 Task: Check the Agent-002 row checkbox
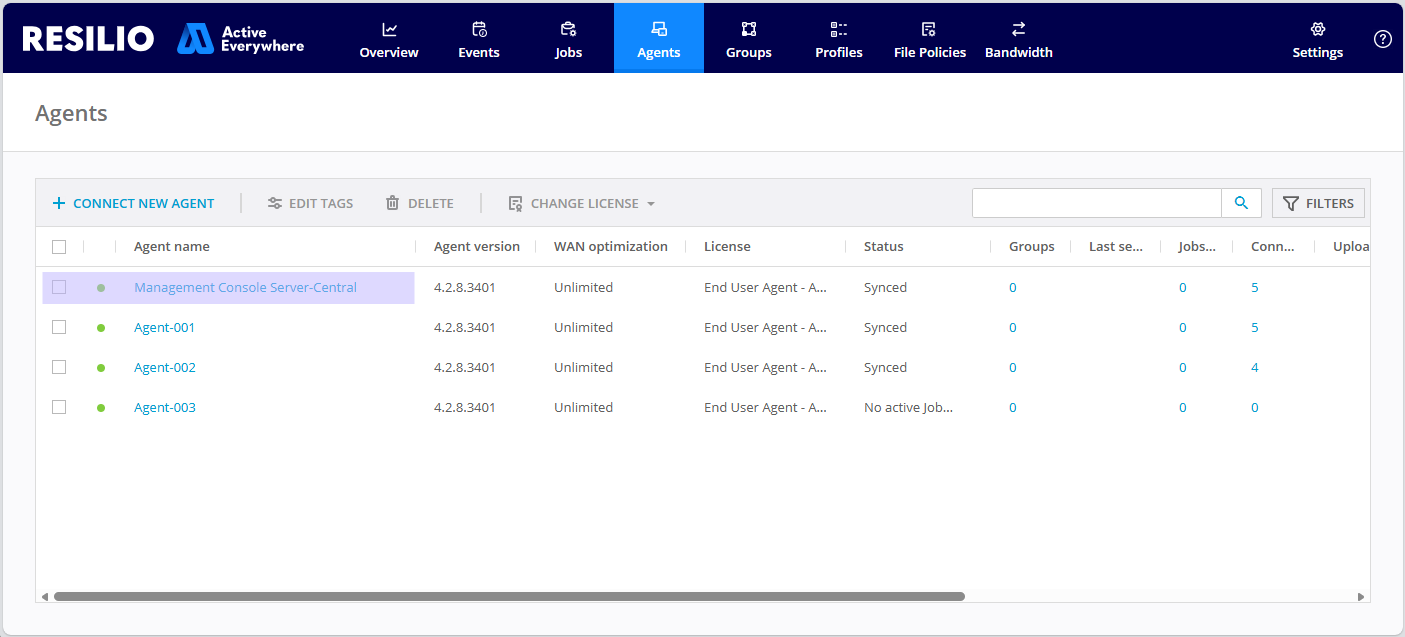[x=59, y=367]
